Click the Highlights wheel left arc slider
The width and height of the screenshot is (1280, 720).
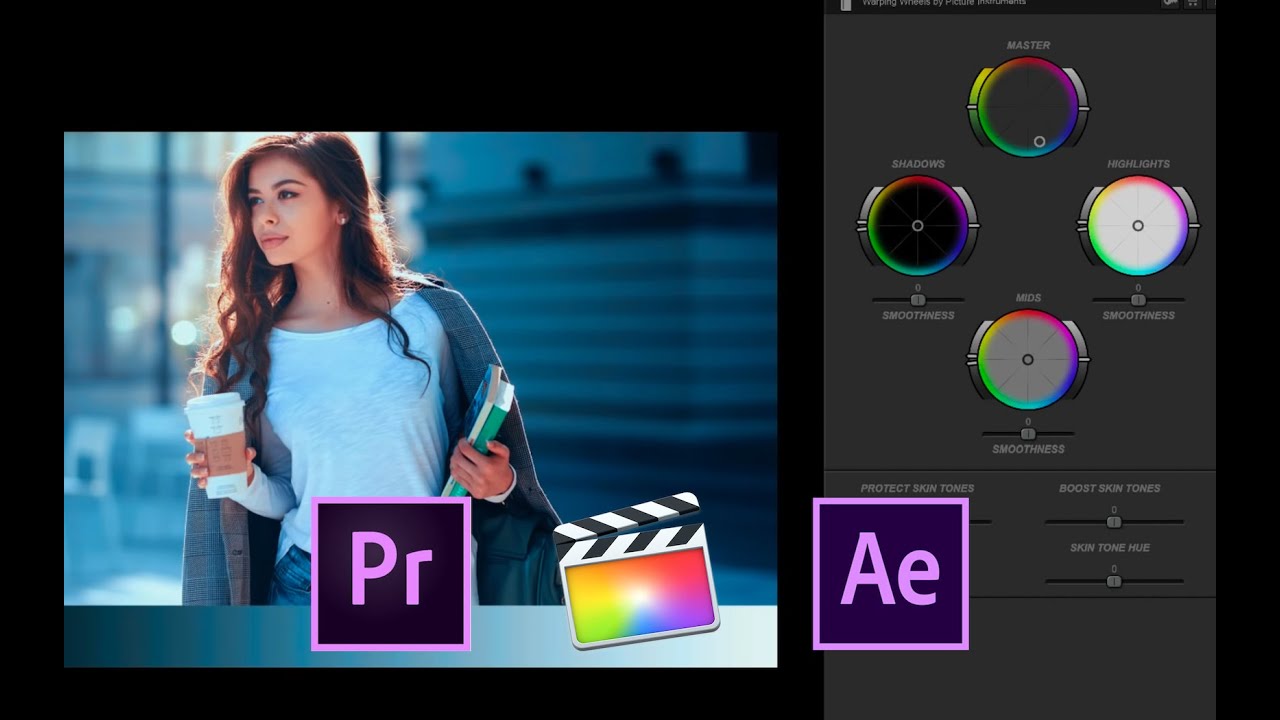click(1082, 226)
